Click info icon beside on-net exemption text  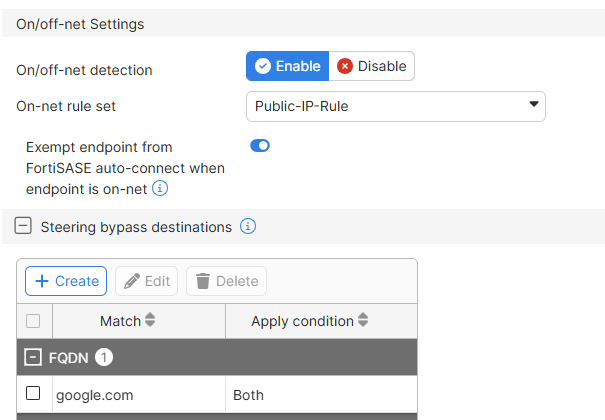pyautogui.click(x=160, y=187)
